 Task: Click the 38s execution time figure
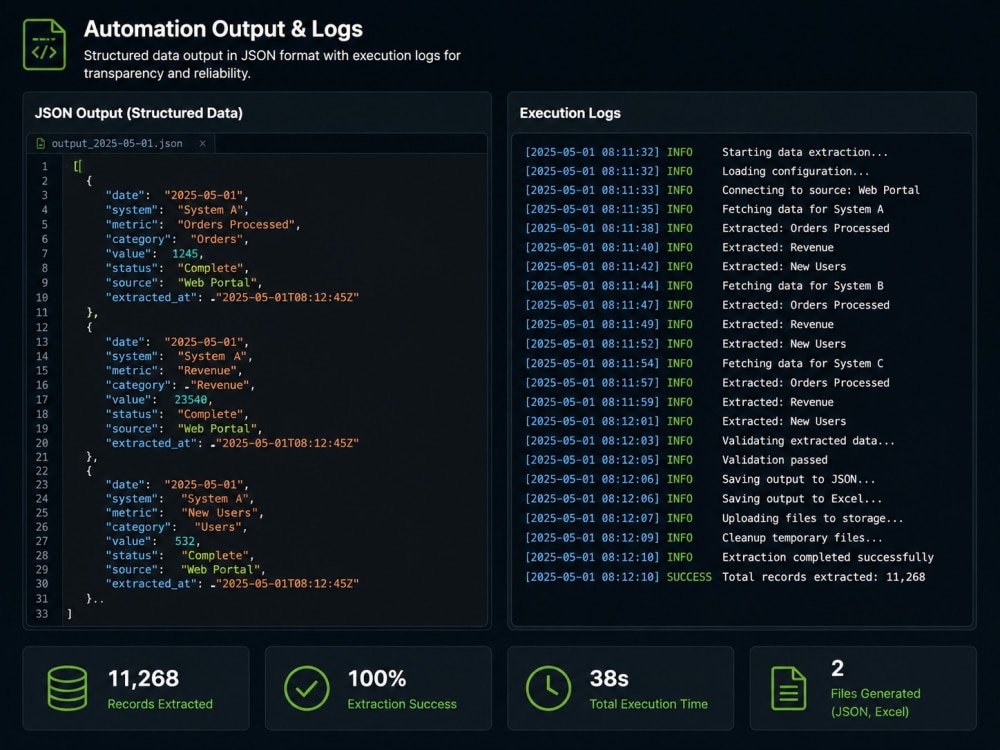(609, 679)
